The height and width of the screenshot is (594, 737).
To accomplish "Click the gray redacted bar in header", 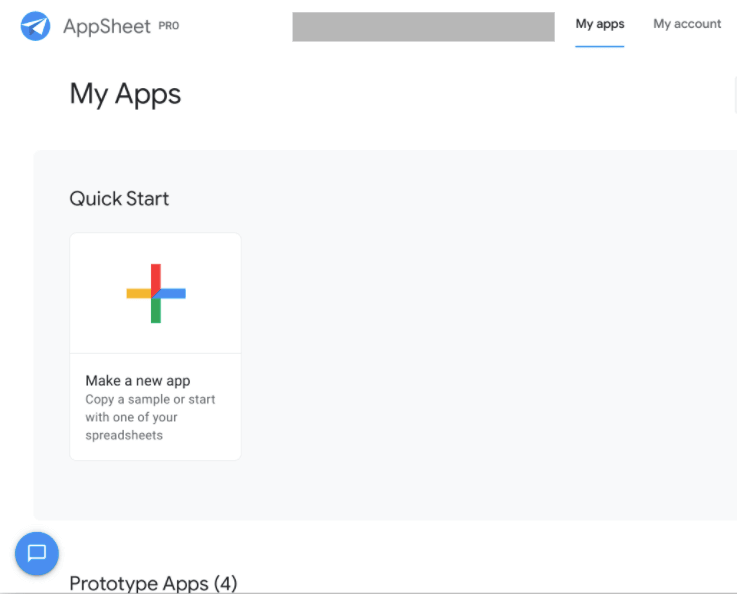I will 423,27.
